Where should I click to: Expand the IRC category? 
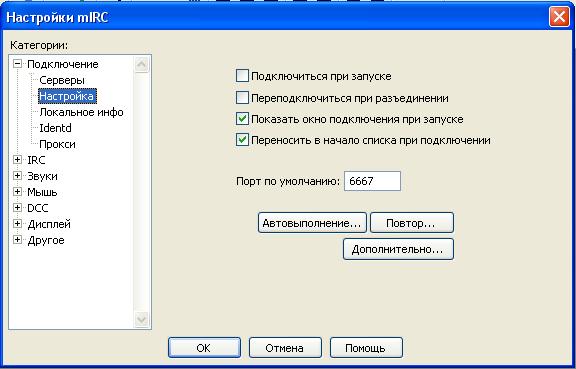pyautogui.click(x=17, y=160)
